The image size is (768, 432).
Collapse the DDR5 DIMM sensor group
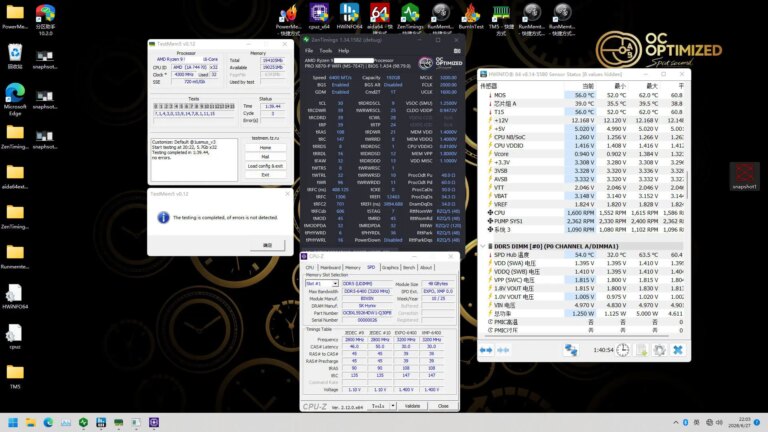[x=484, y=246]
